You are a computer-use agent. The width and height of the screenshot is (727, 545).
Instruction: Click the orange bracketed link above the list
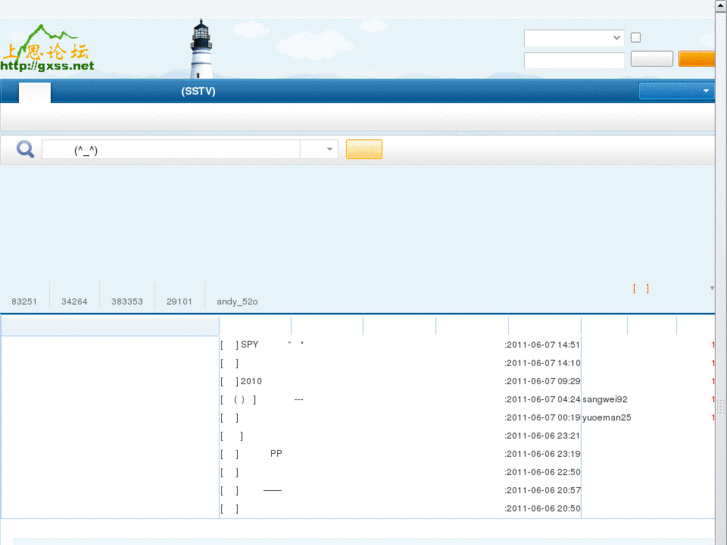coord(641,289)
